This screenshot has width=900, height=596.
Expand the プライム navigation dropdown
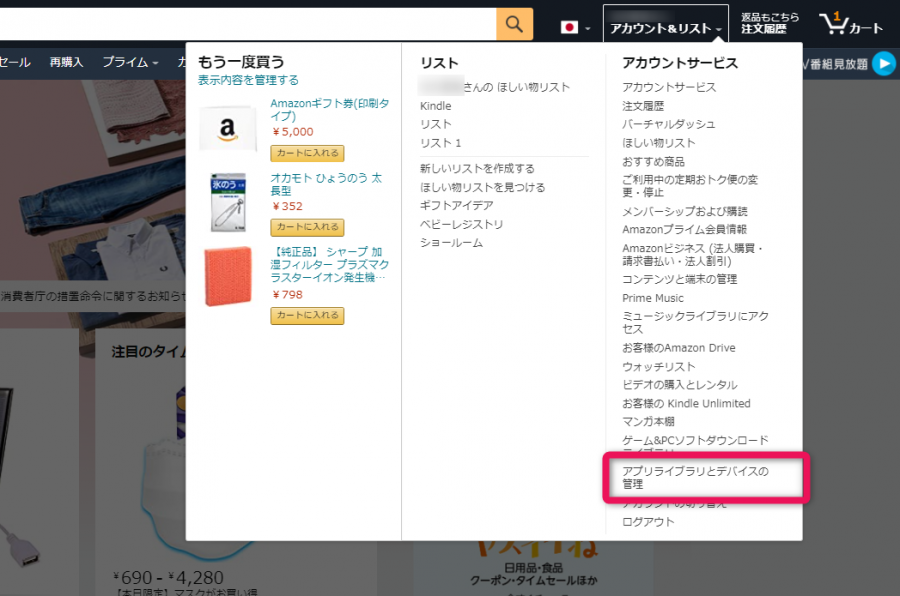coord(130,62)
